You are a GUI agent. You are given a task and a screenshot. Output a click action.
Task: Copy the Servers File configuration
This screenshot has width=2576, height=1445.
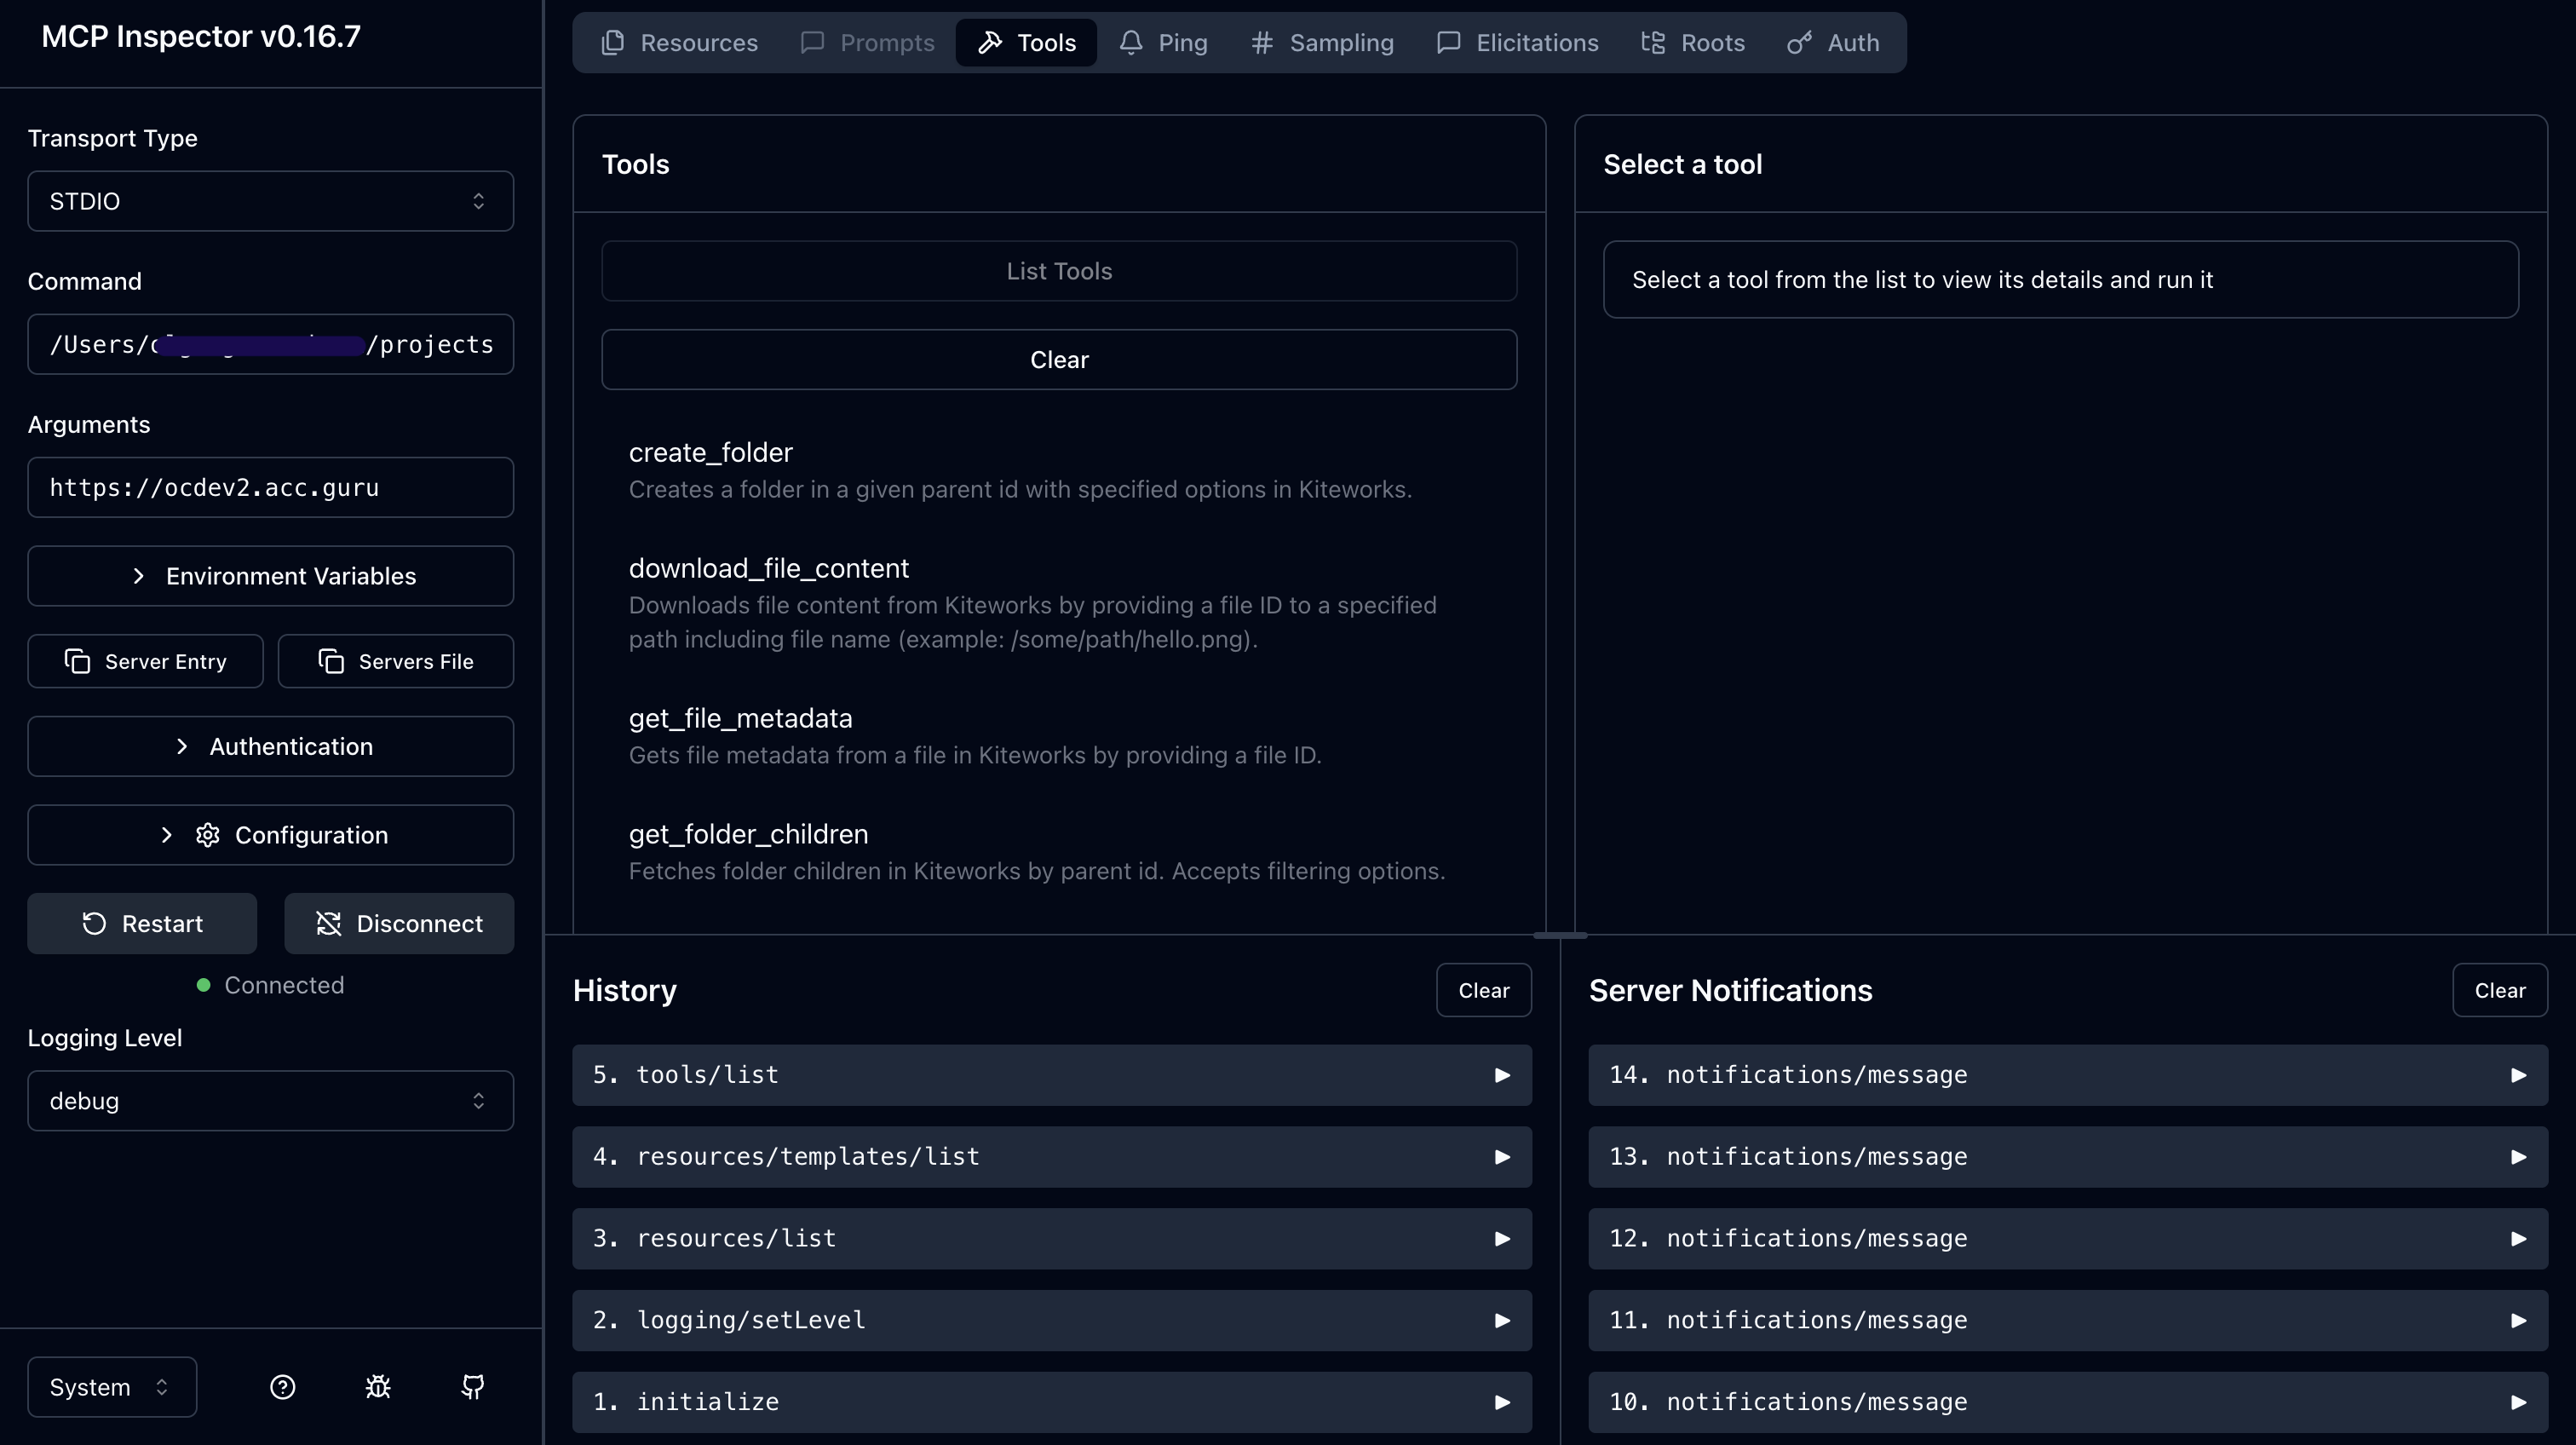point(396,661)
